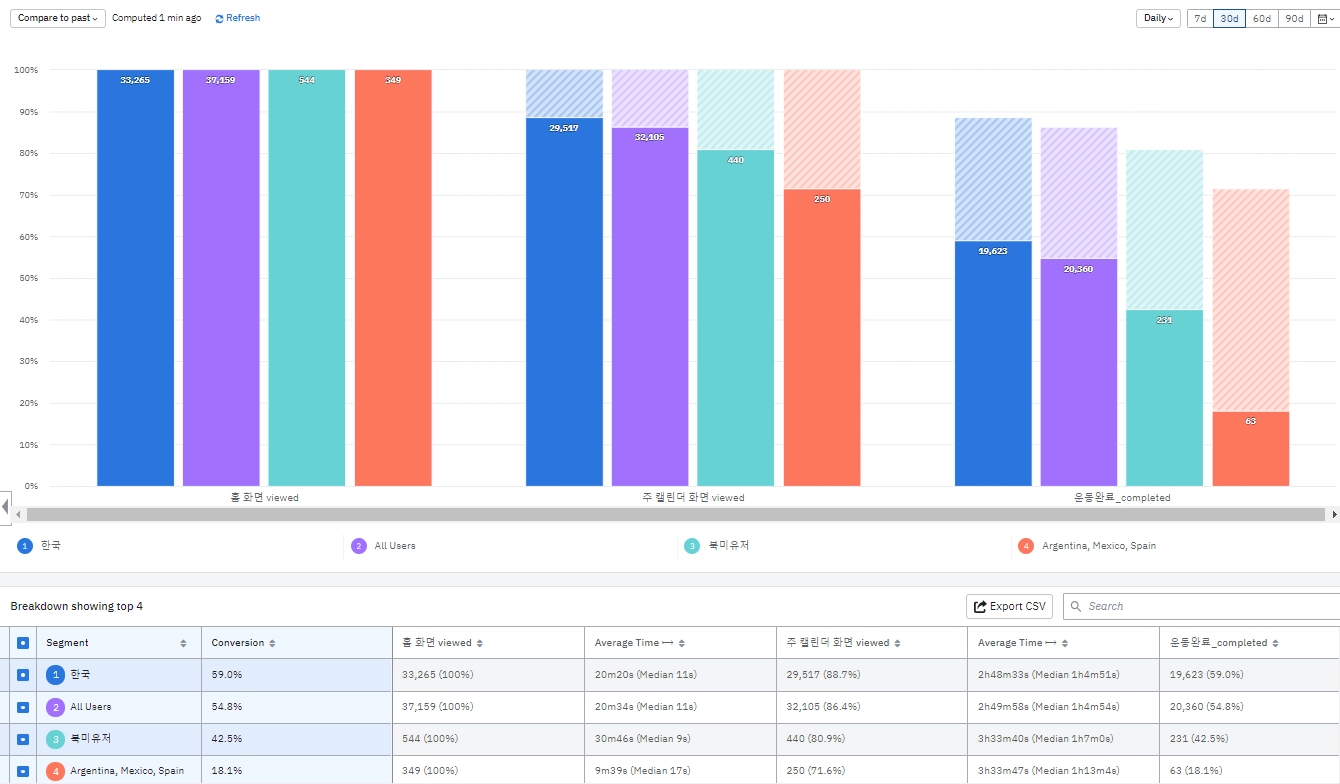Screen dimensions: 1340x784
Task: Open the Compare to past dropdown
Action: coord(58,18)
